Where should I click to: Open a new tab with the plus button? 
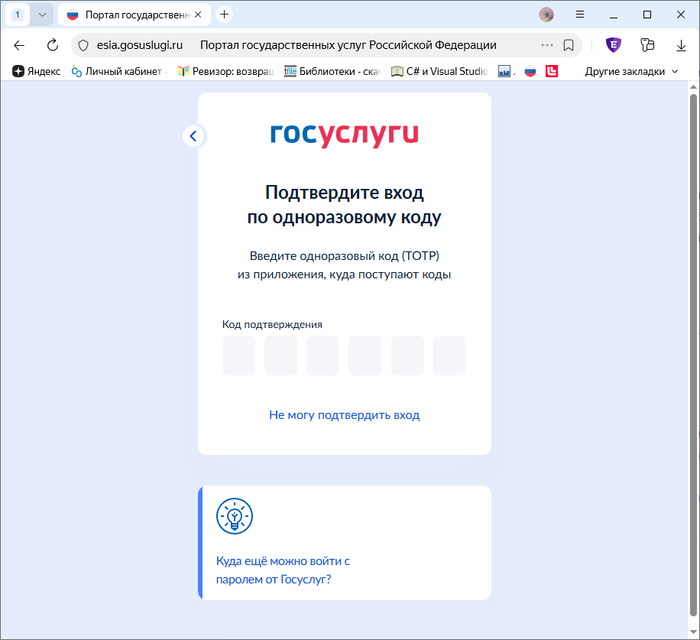click(224, 14)
